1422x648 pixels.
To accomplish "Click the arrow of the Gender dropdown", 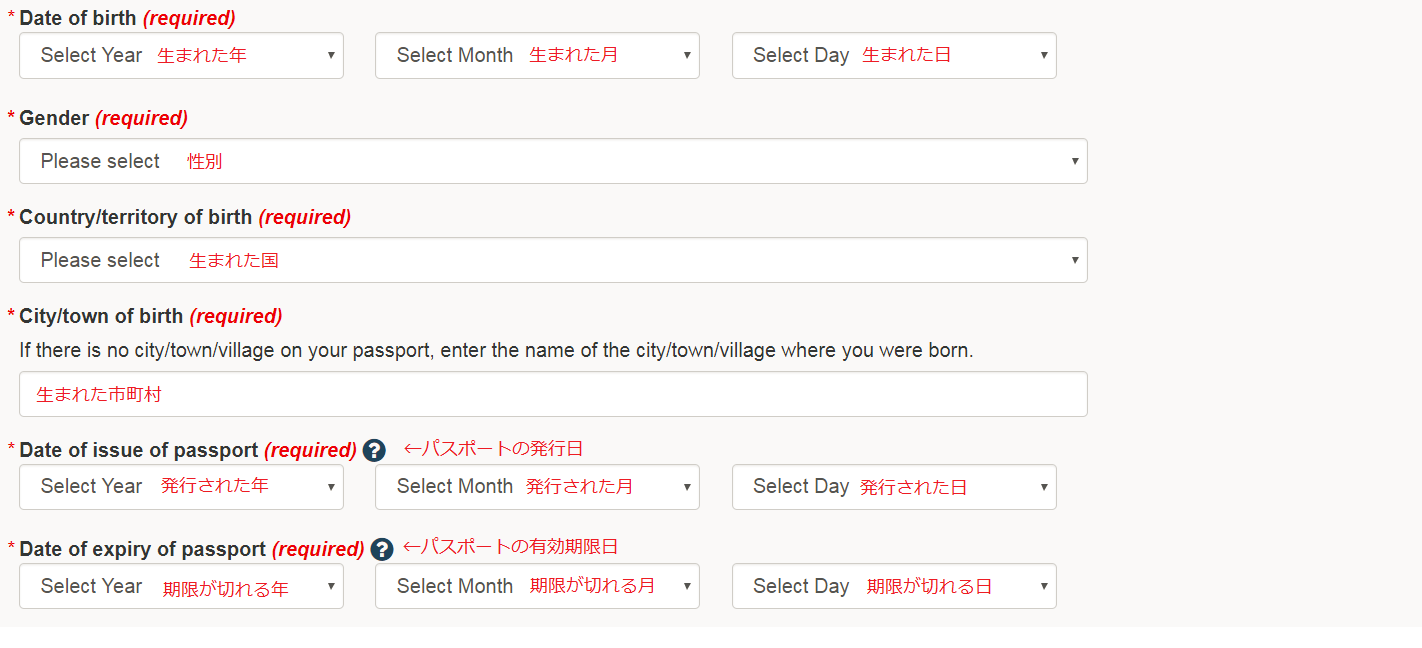I will [x=1075, y=161].
